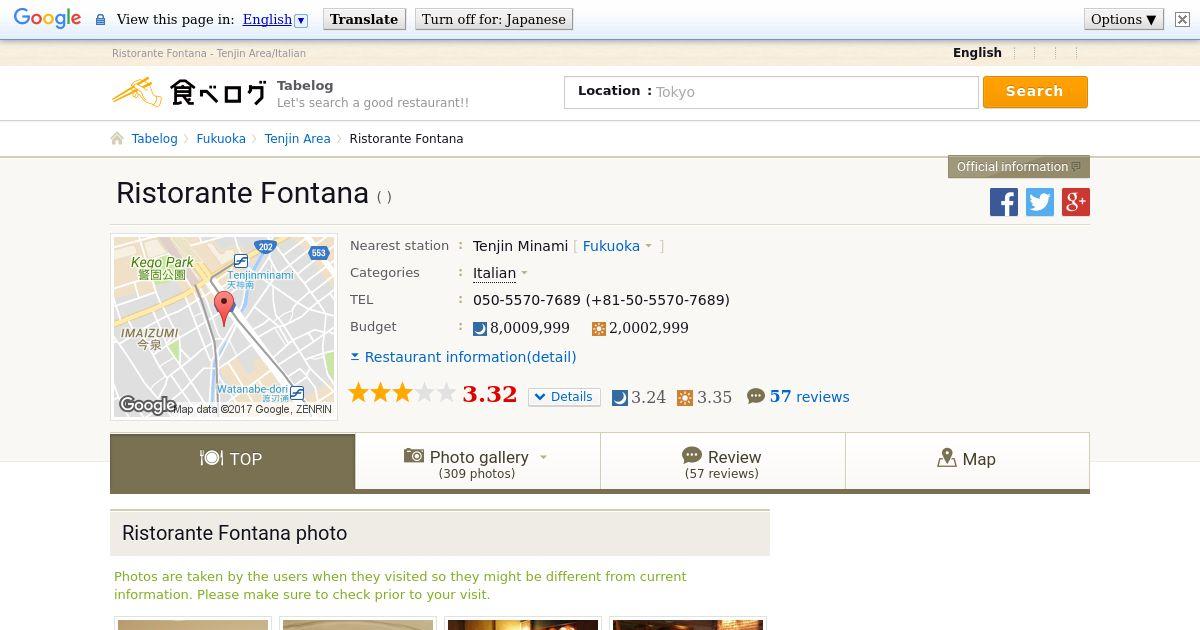Share on Facebook icon

coord(1004,202)
